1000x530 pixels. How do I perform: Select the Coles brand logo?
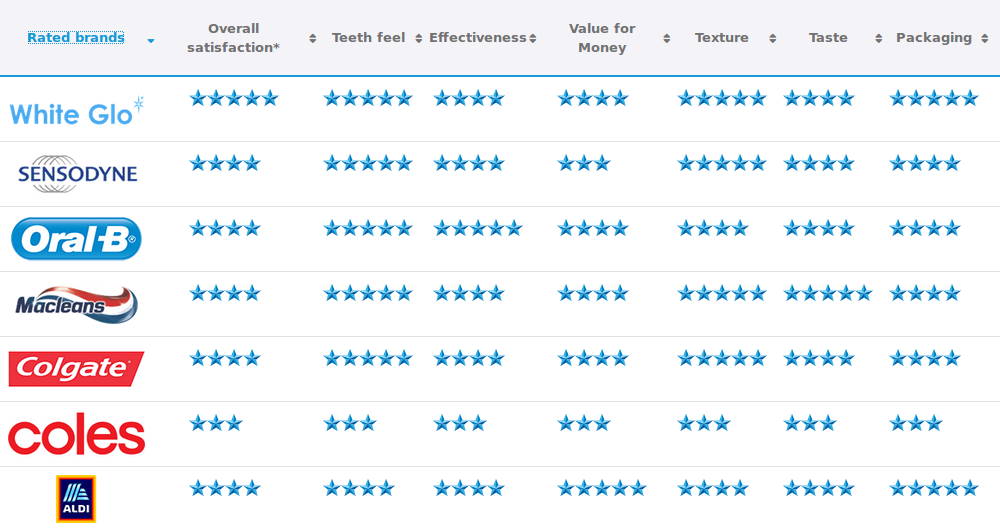coord(77,434)
